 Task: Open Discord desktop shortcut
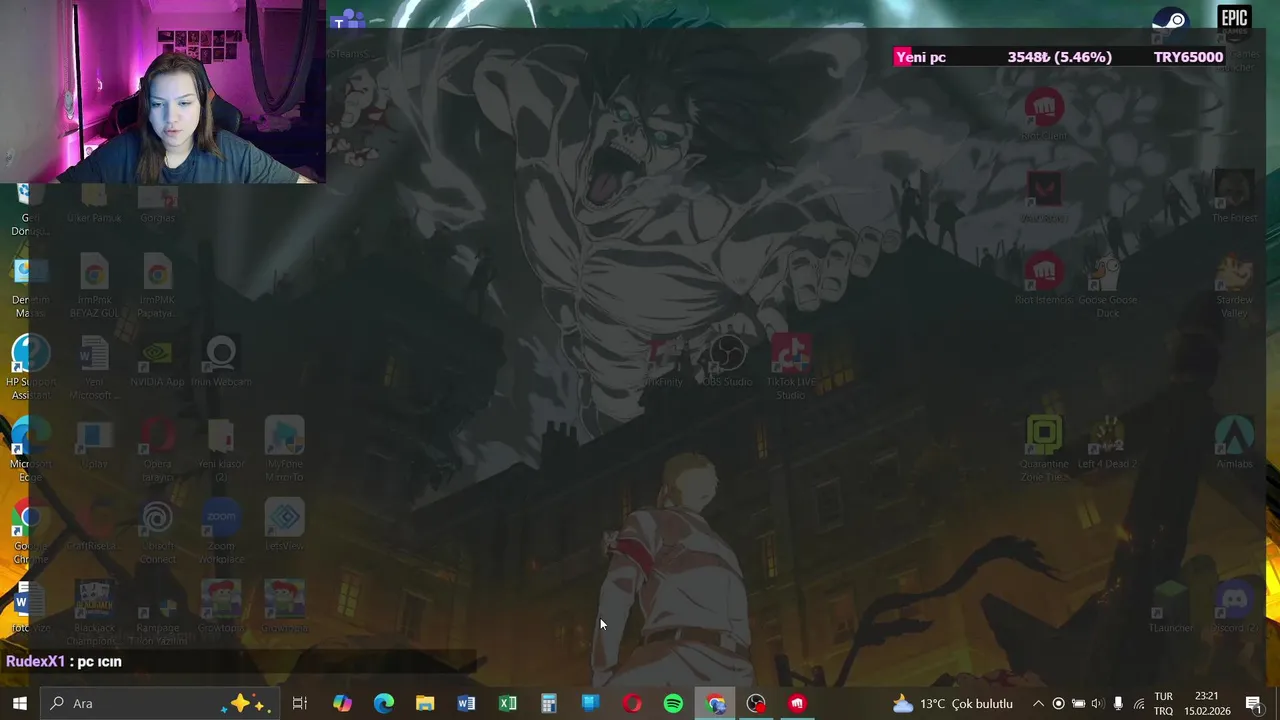point(1234,609)
